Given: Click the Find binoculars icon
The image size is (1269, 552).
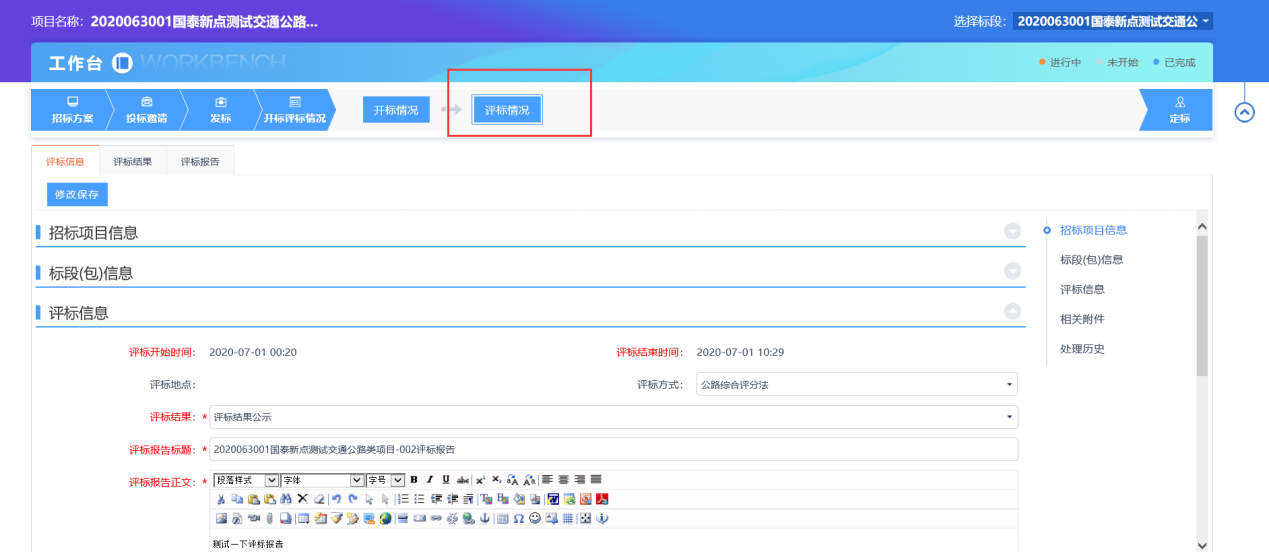Looking at the screenshot, I should coord(285,499).
